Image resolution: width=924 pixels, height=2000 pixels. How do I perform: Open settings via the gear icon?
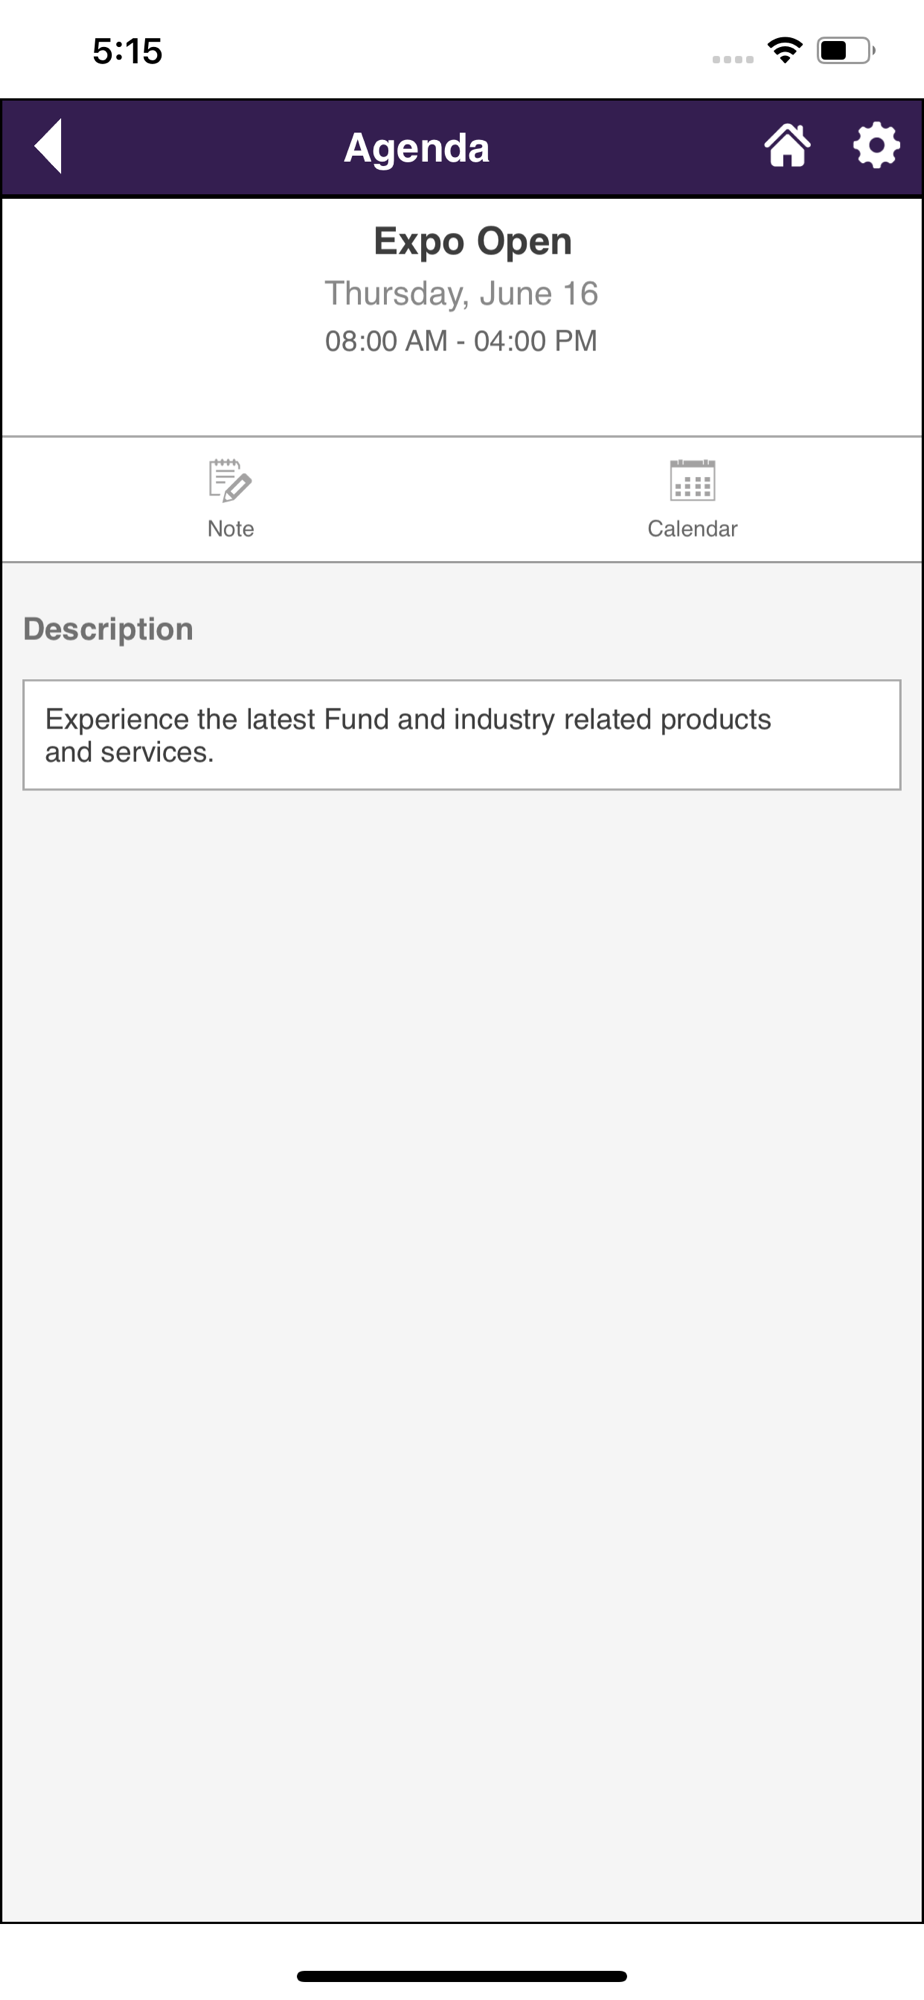click(x=876, y=146)
